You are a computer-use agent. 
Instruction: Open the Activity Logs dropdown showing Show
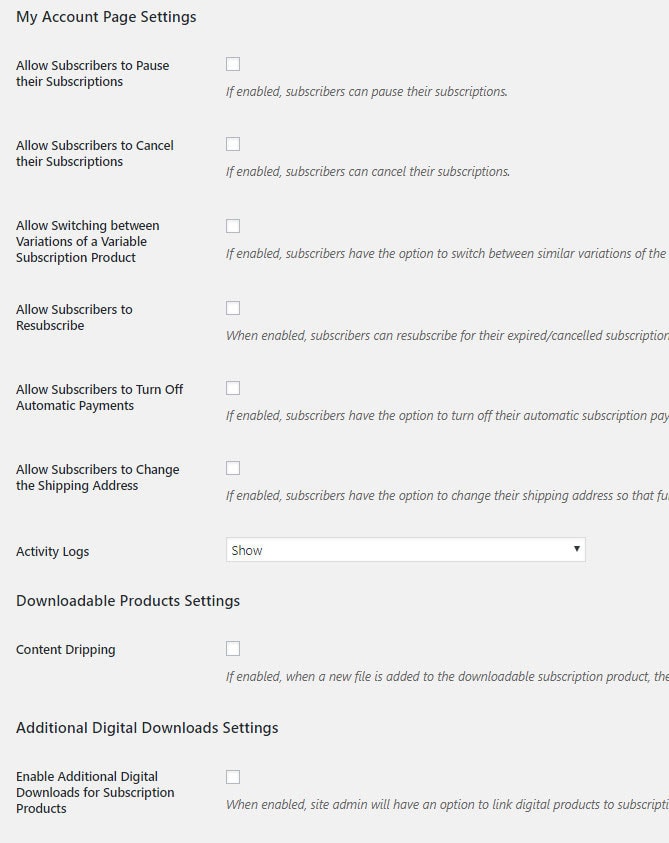pyautogui.click(x=405, y=550)
